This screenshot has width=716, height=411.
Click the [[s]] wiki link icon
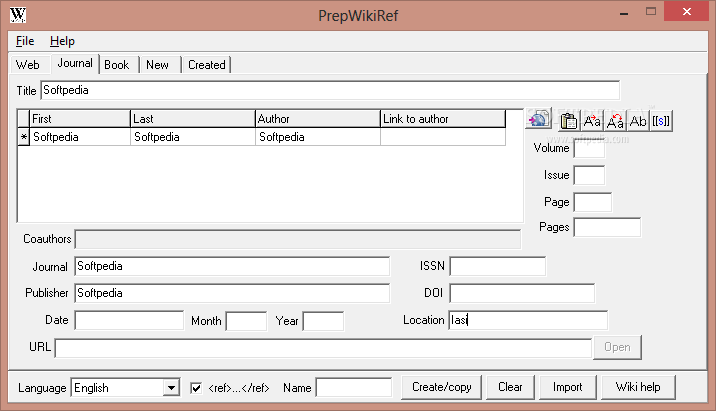[661, 121]
